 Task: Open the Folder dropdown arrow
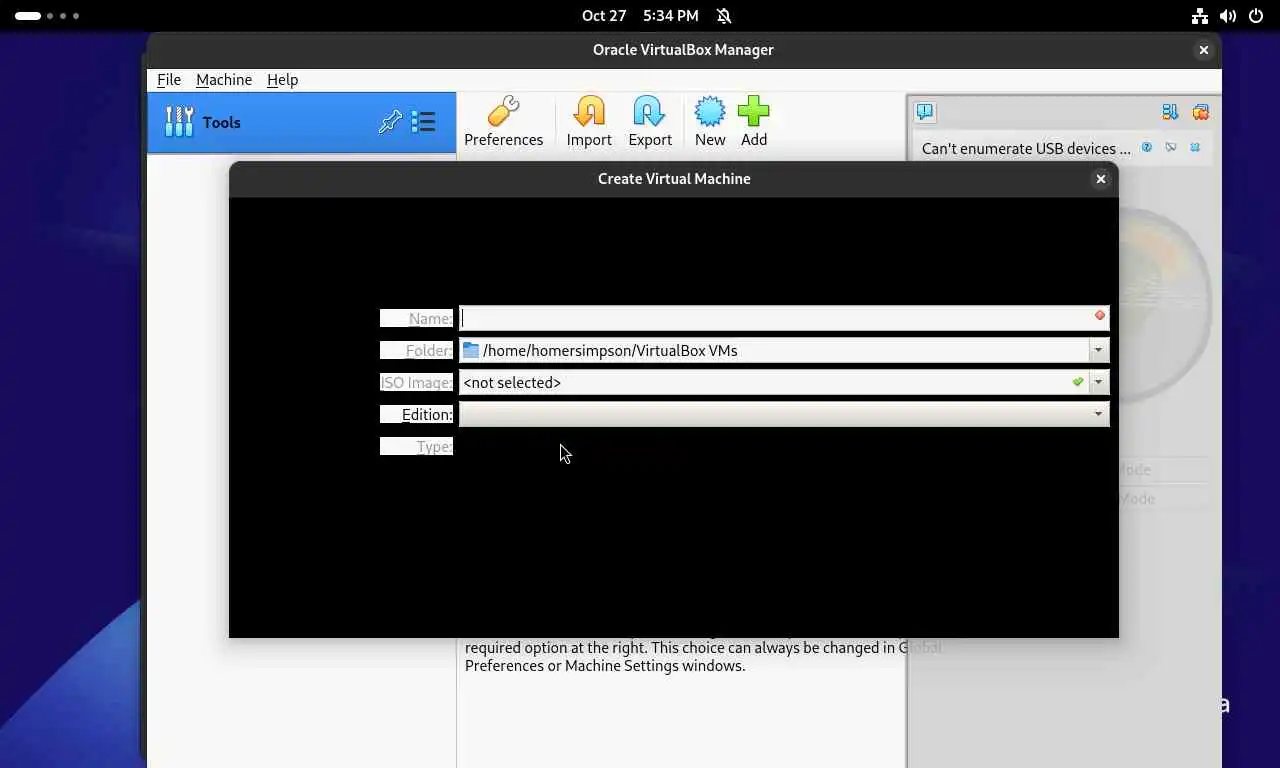(1098, 350)
